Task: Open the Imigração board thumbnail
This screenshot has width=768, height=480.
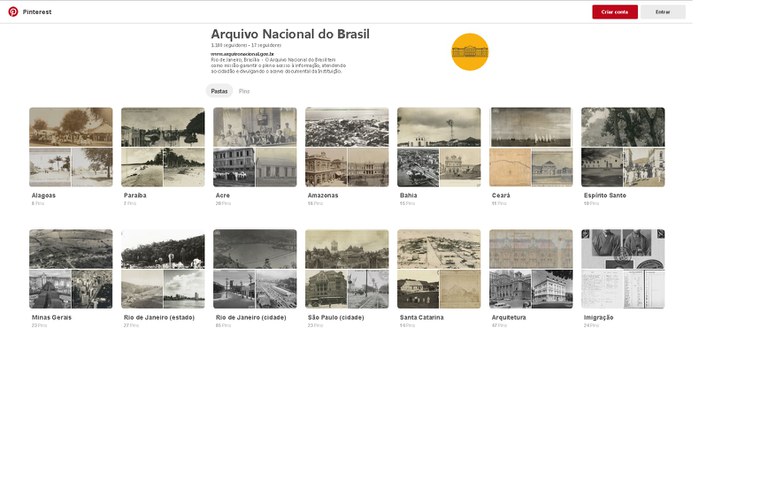Action: 623,269
